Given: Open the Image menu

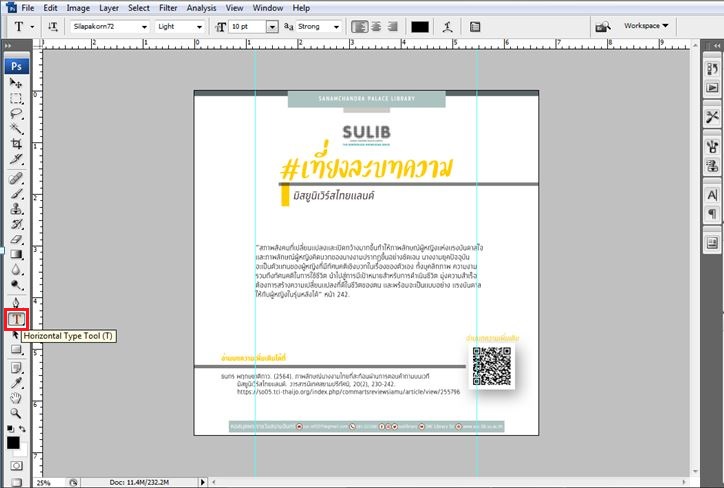Looking at the screenshot, I should 78,8.
